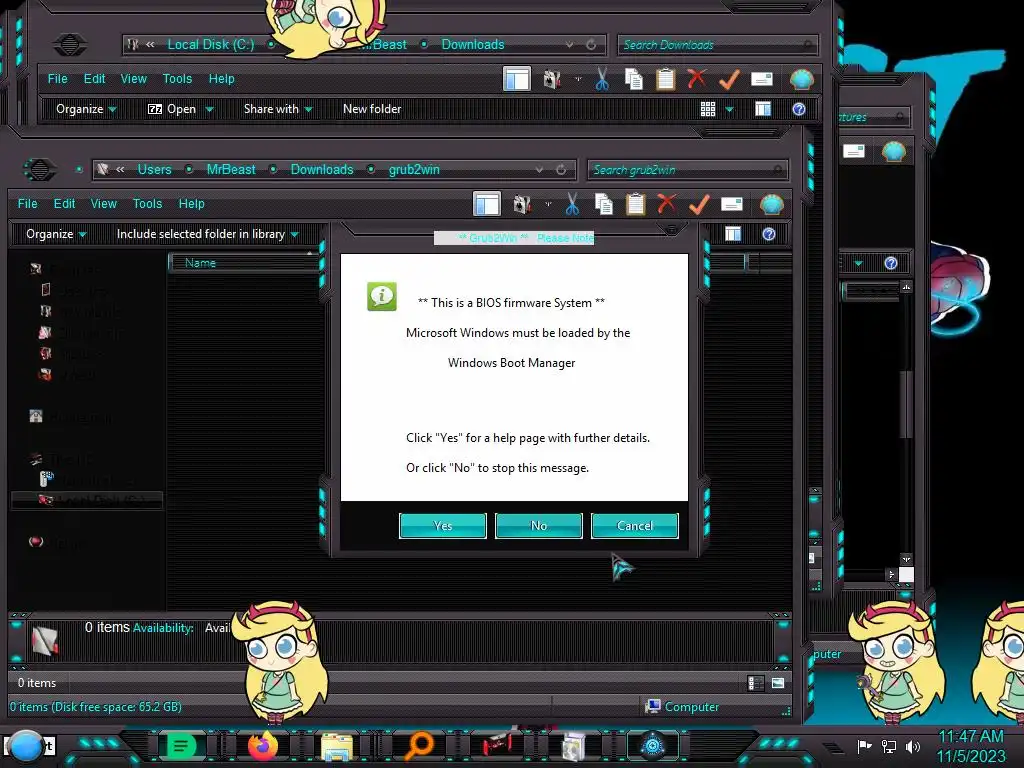
Task: Click clipboard Paste icon in Downloads window
Action: [x=665, y=80]
